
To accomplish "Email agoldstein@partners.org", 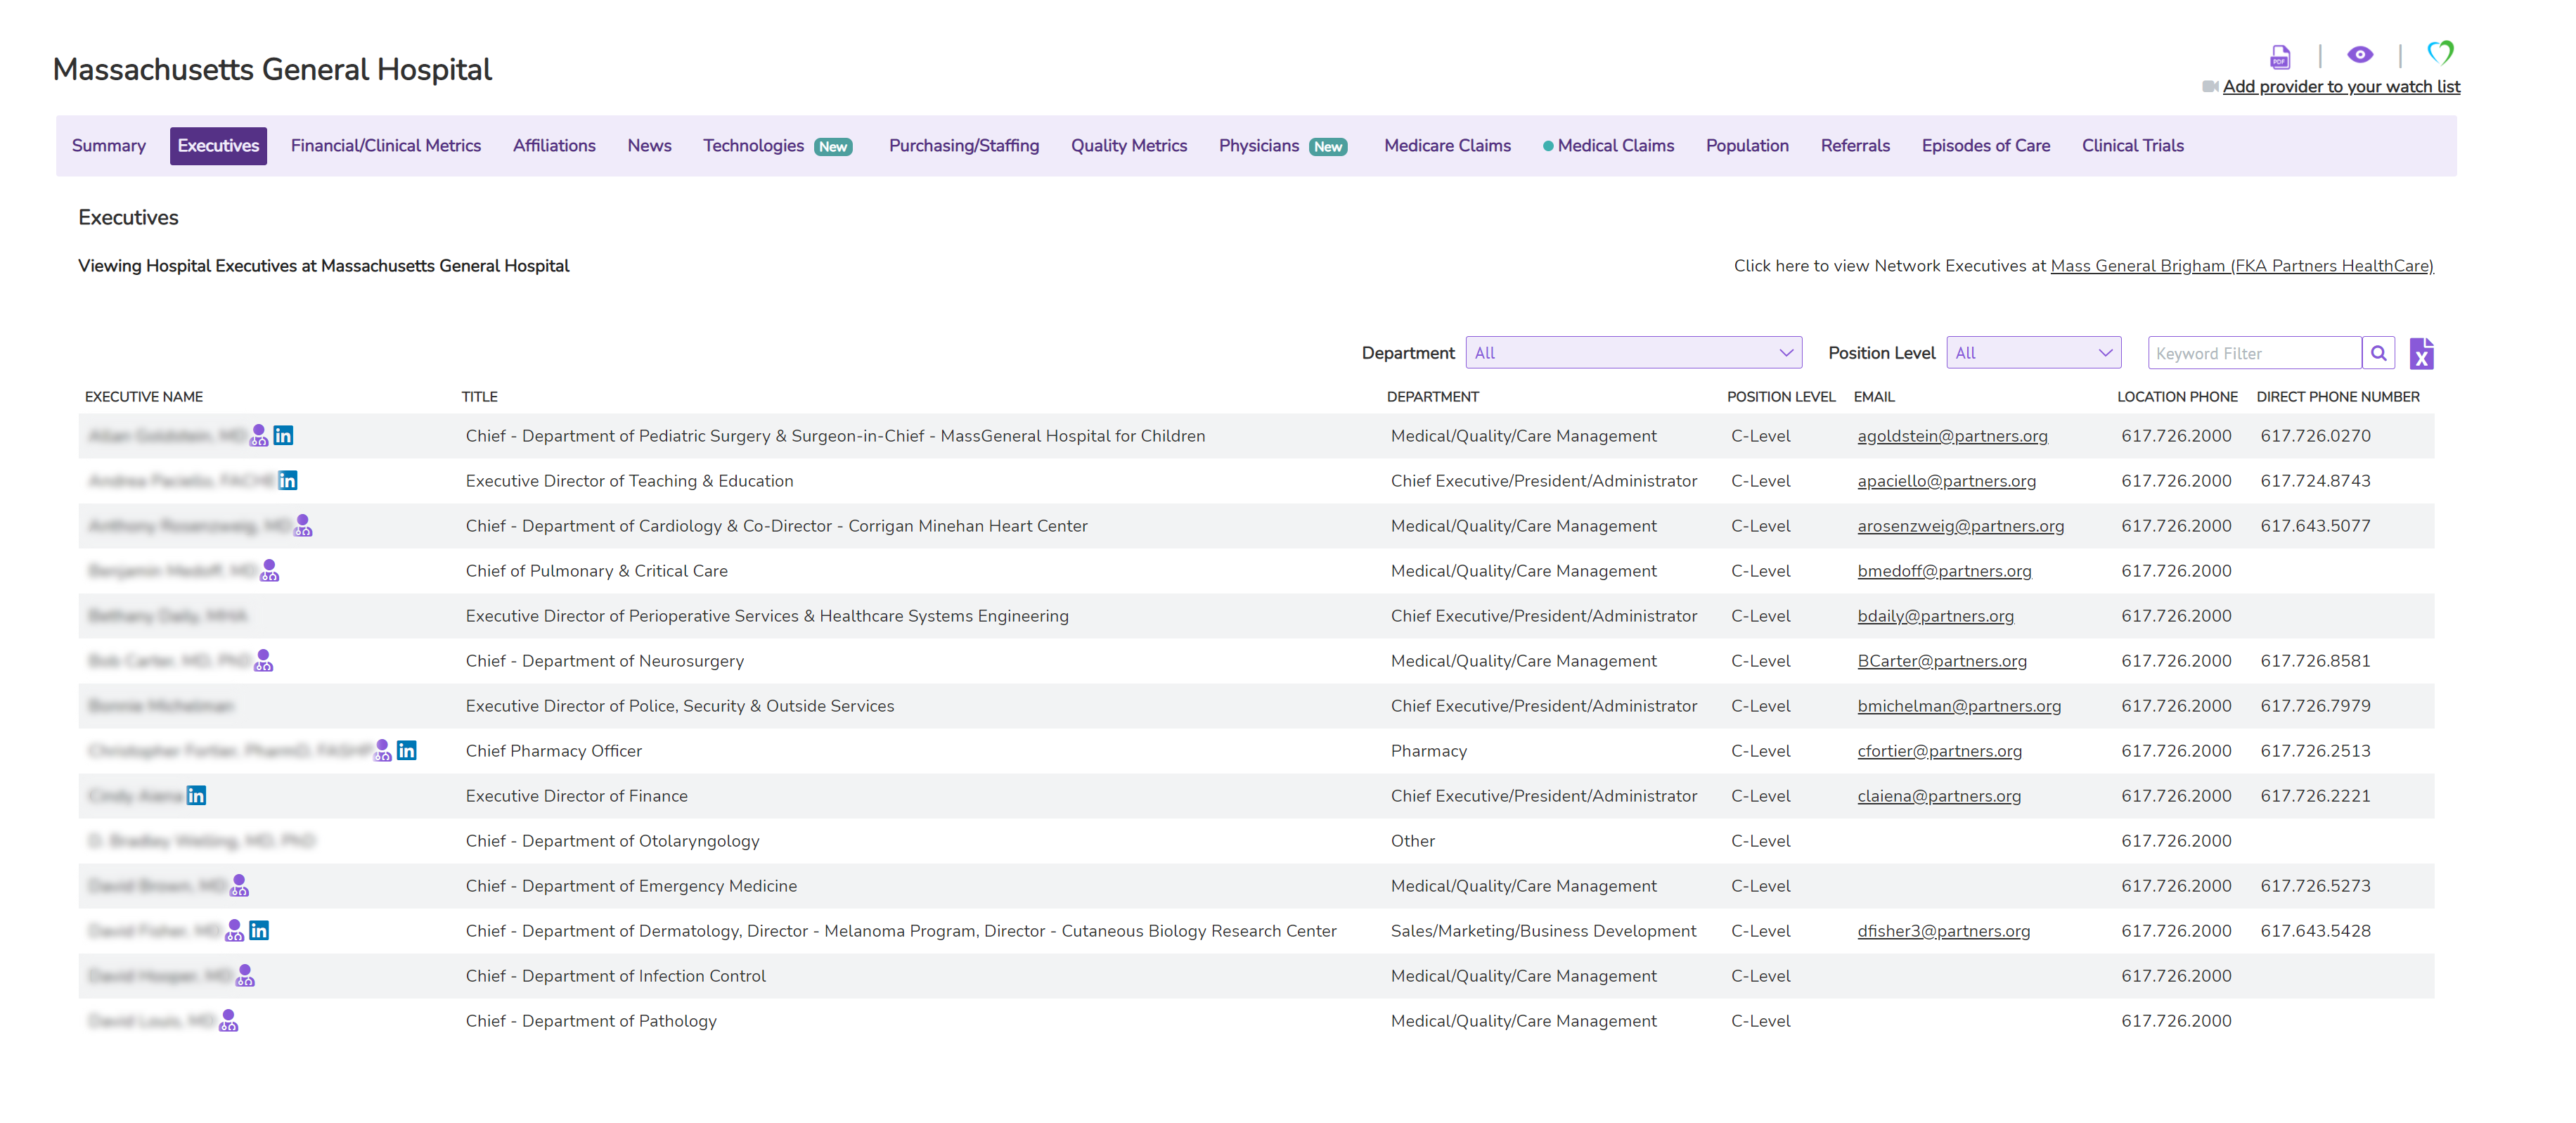I will (x=1952, y=436).
